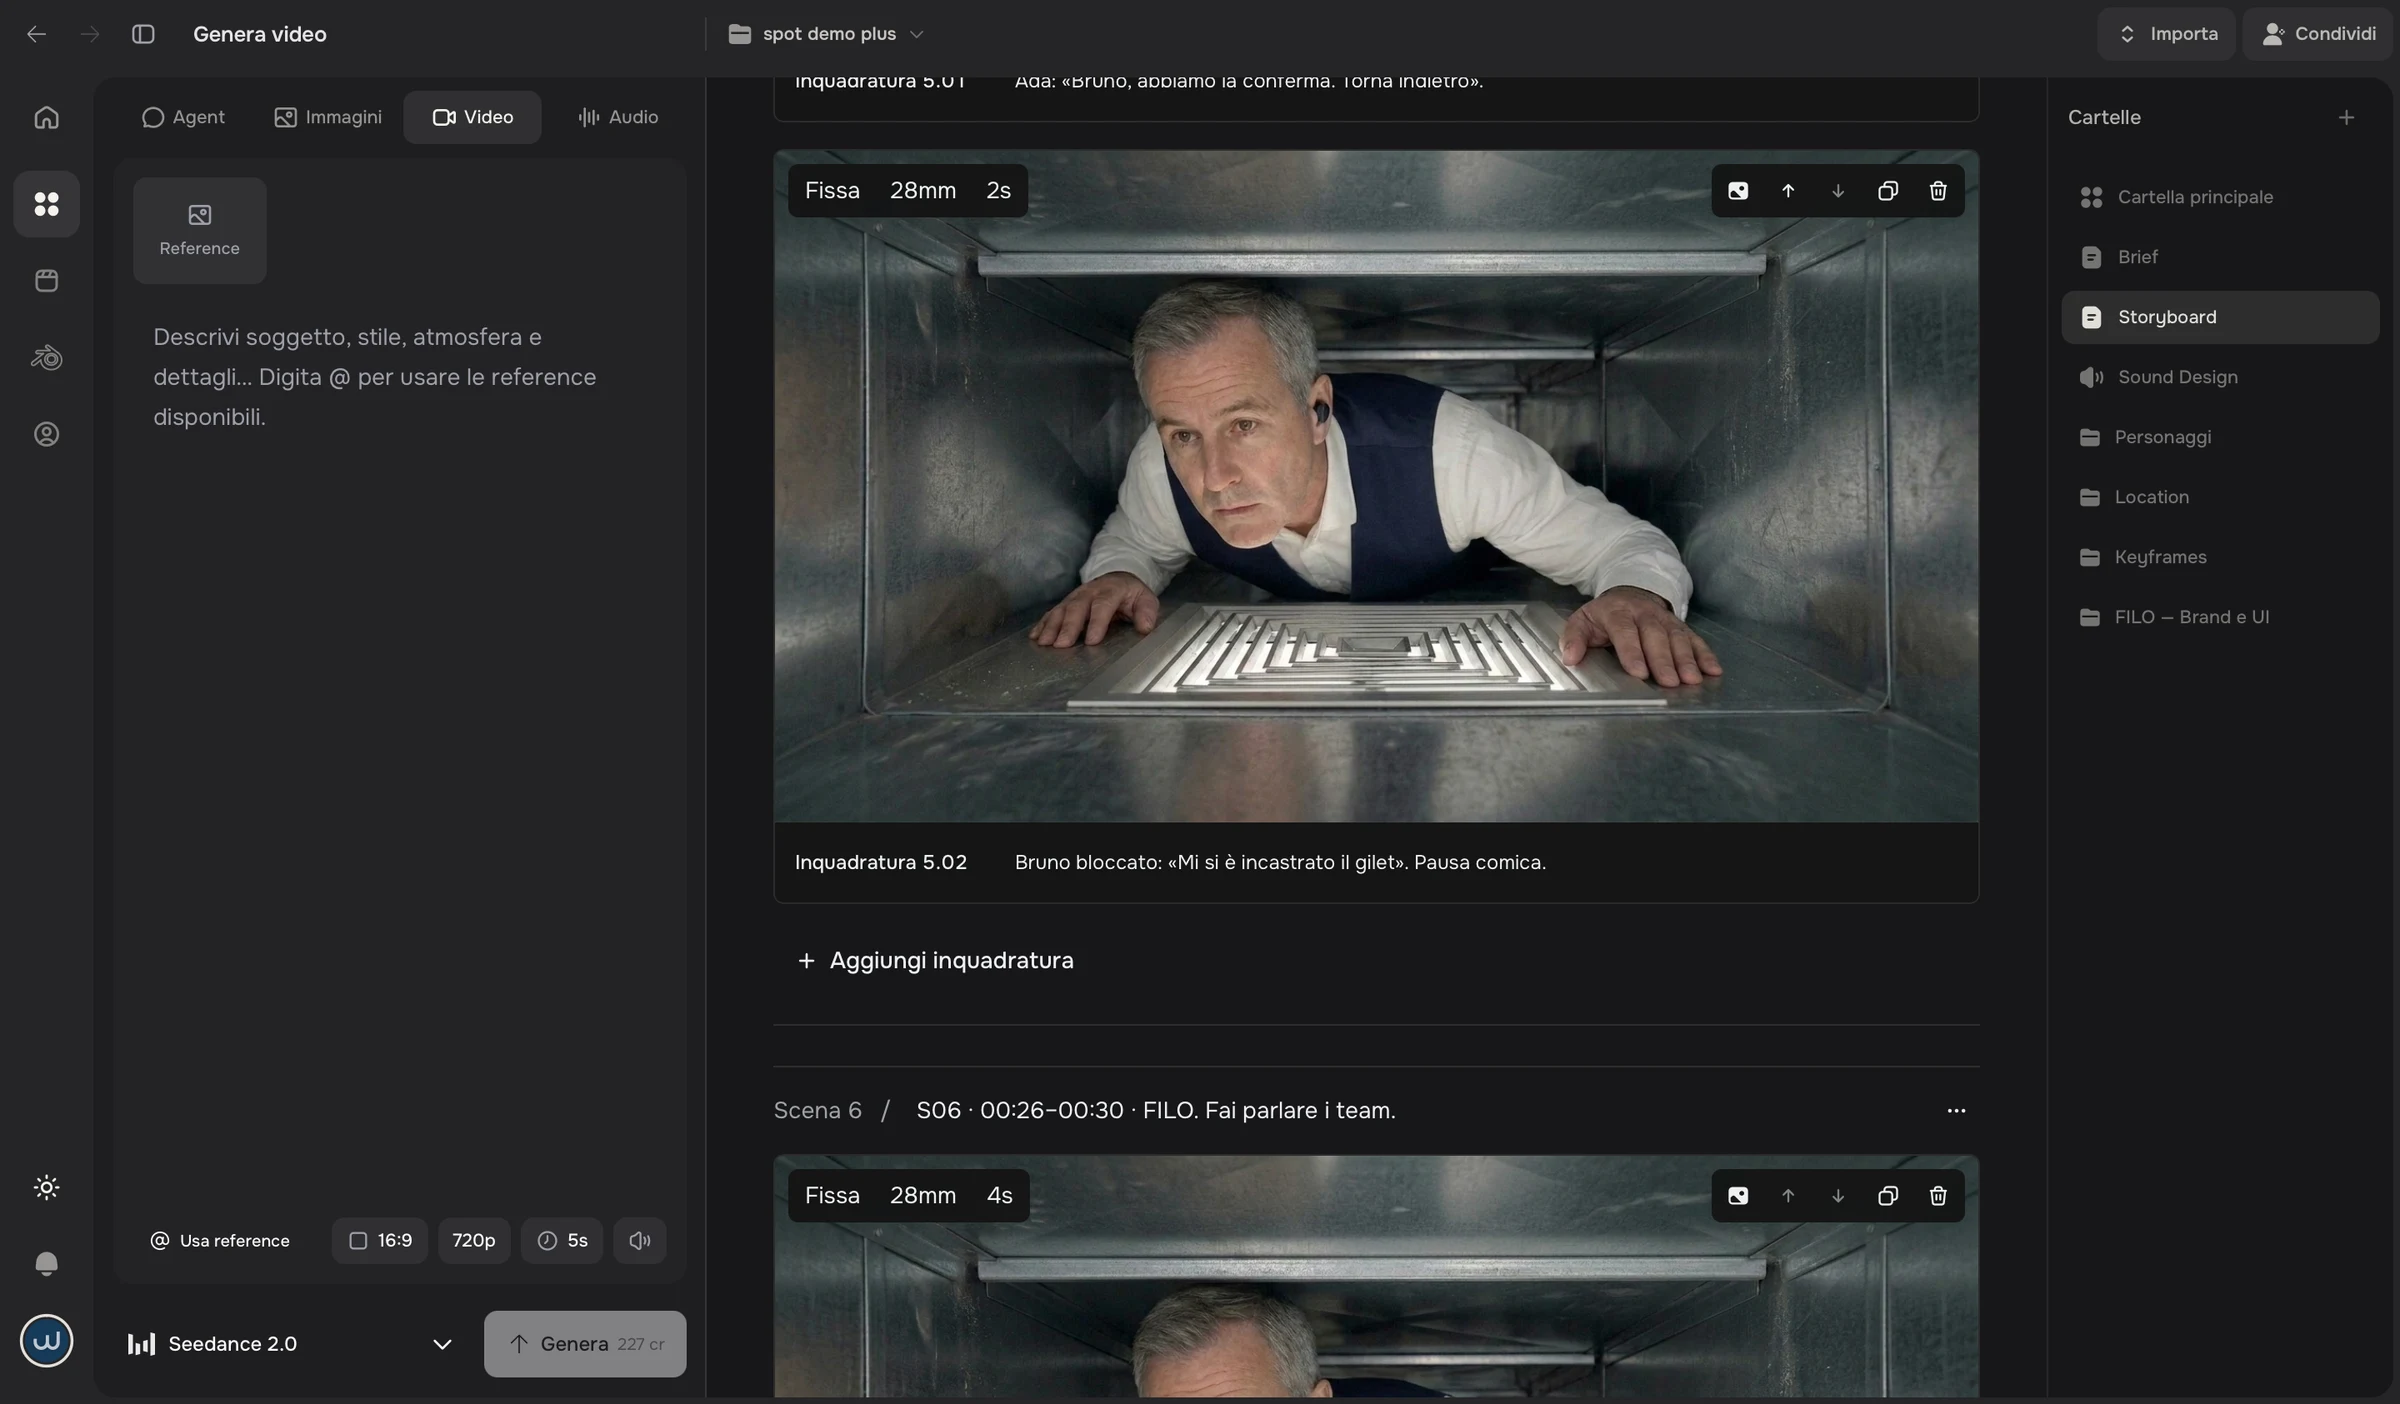Image resolution: width=2400 pixels, height=1404 pixels.
Task: Open Scena 6 more options menu
Action: [1956, 1111]
